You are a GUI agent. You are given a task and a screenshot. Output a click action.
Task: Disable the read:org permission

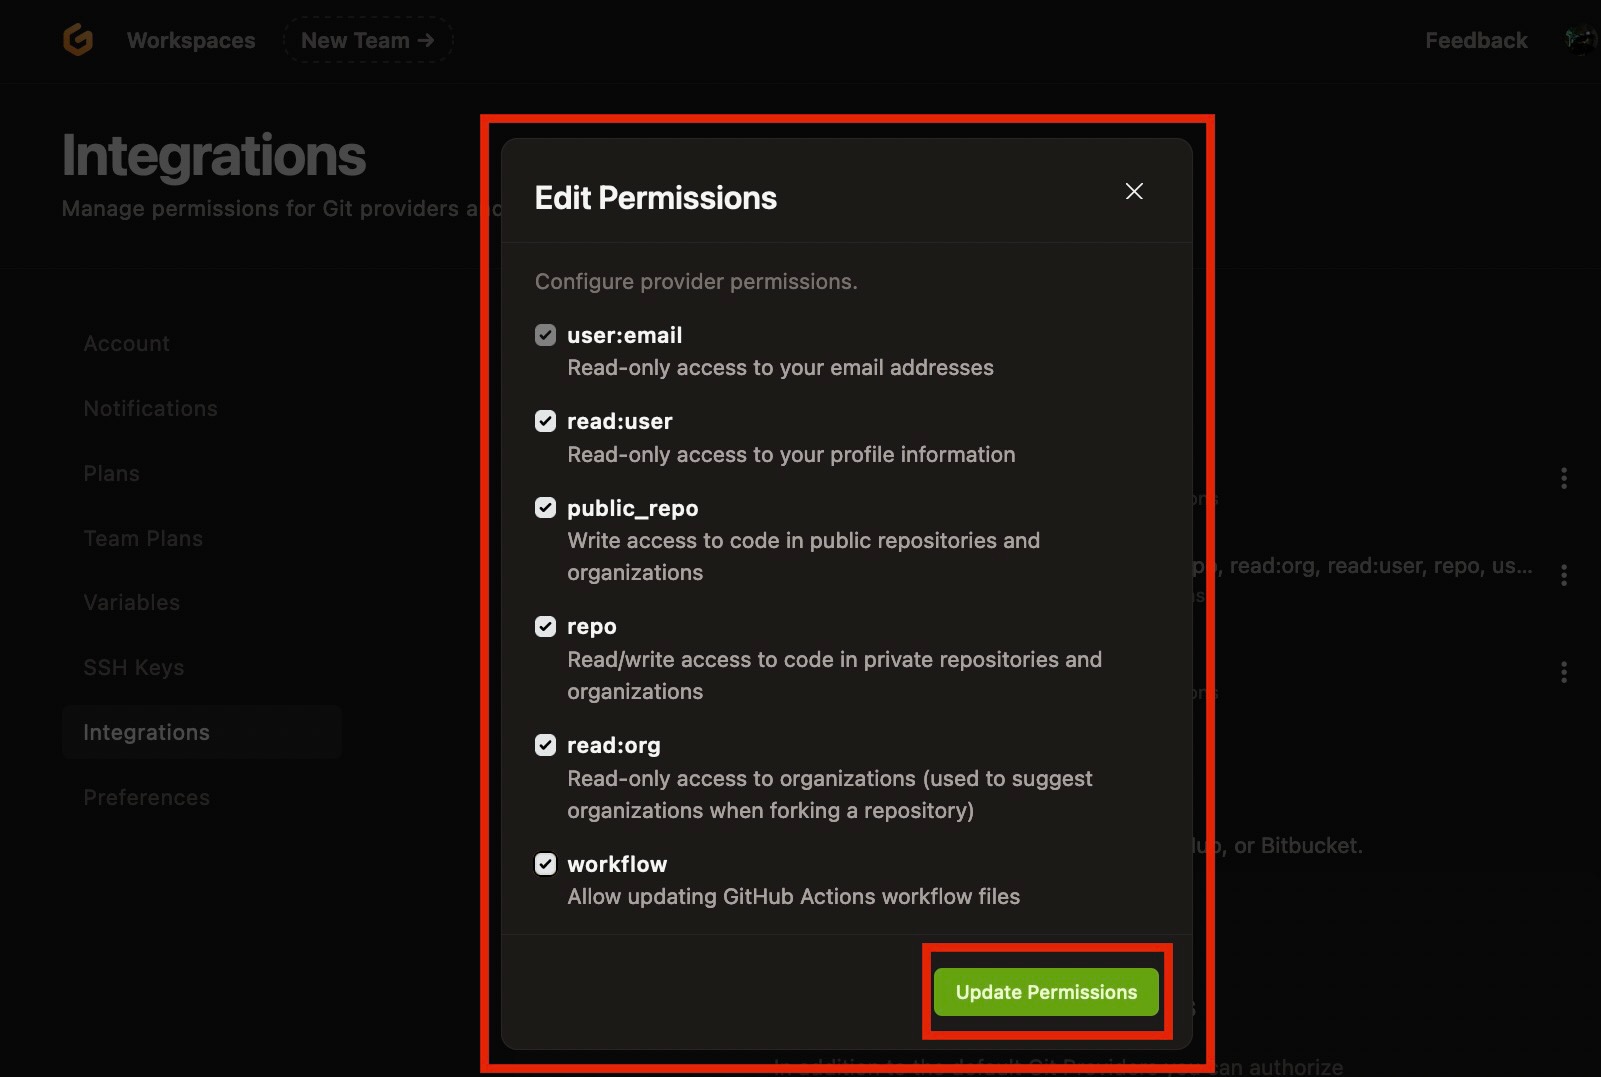click(545, 745)
